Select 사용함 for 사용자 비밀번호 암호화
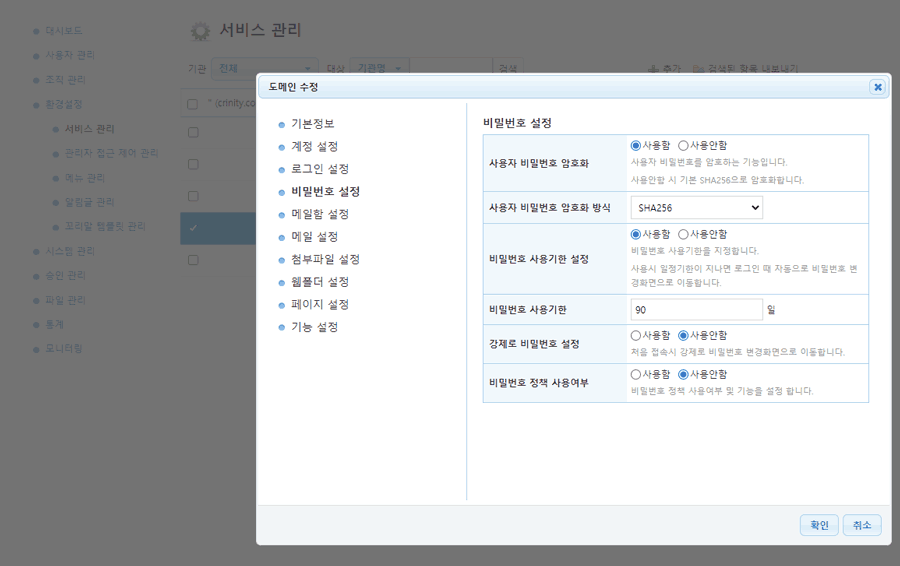900x566 pixels. pyautogui.click(x=635, y=146)
